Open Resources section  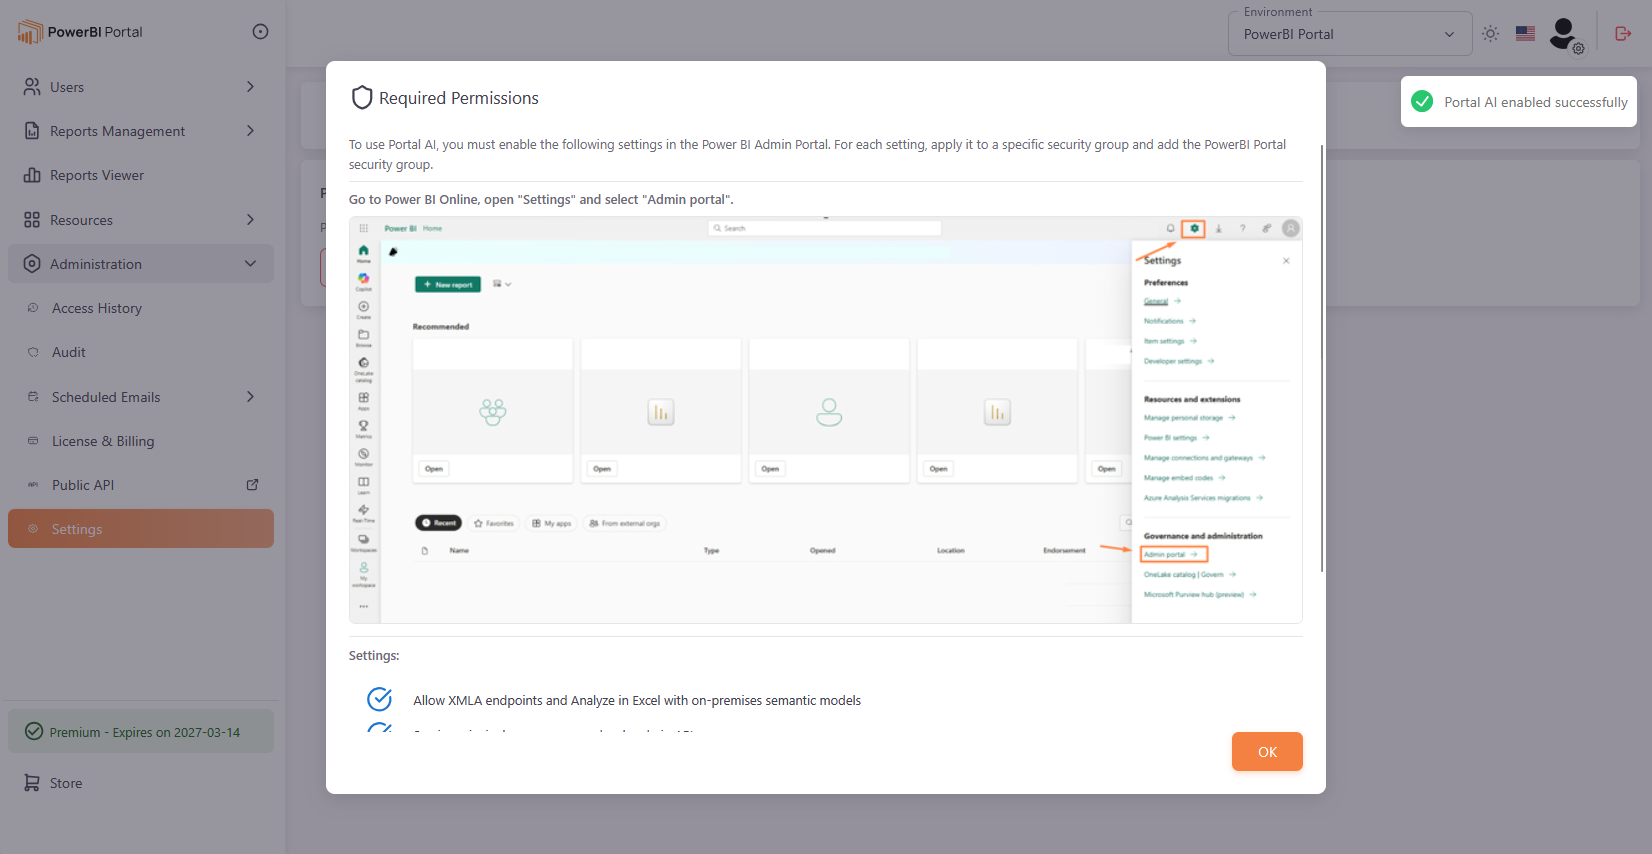coord(140,220)
